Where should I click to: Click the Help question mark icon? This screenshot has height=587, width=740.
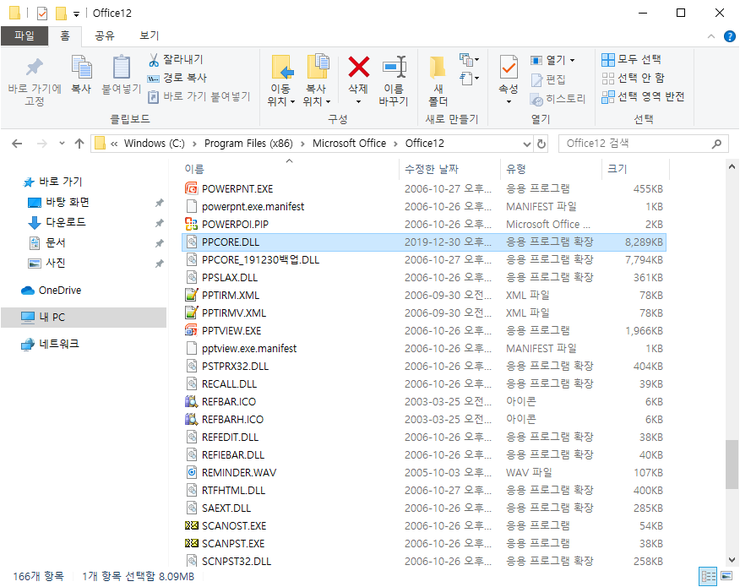[727, 36]
